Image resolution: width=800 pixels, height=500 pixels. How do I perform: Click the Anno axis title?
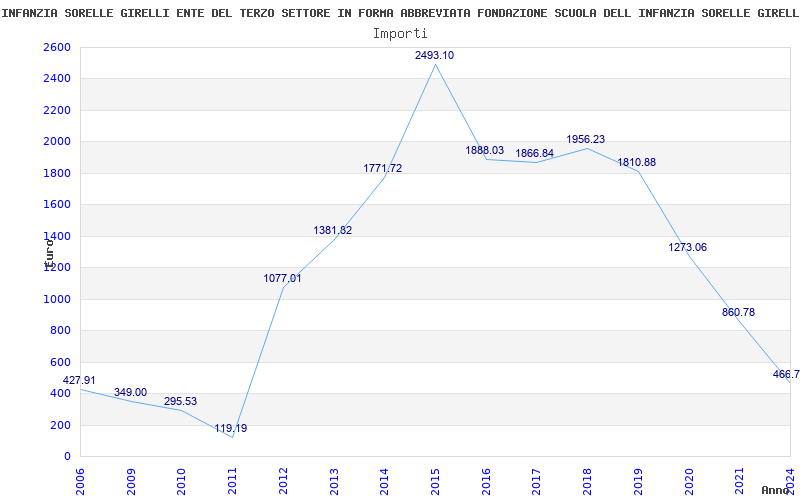[x=776, y=490]
